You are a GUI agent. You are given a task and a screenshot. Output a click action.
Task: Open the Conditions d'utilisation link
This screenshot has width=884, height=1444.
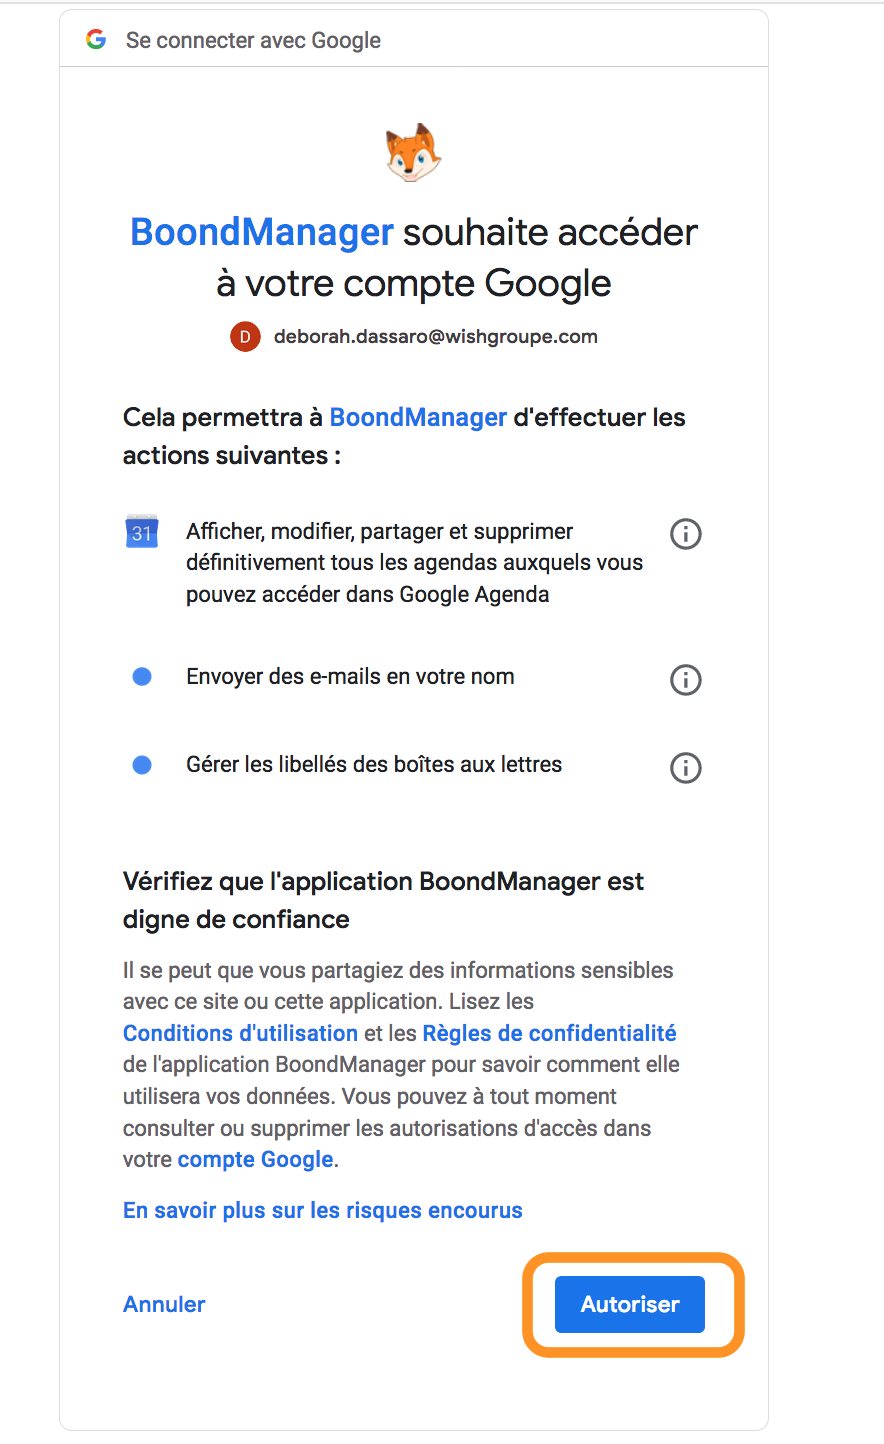tap(240, 1033)
